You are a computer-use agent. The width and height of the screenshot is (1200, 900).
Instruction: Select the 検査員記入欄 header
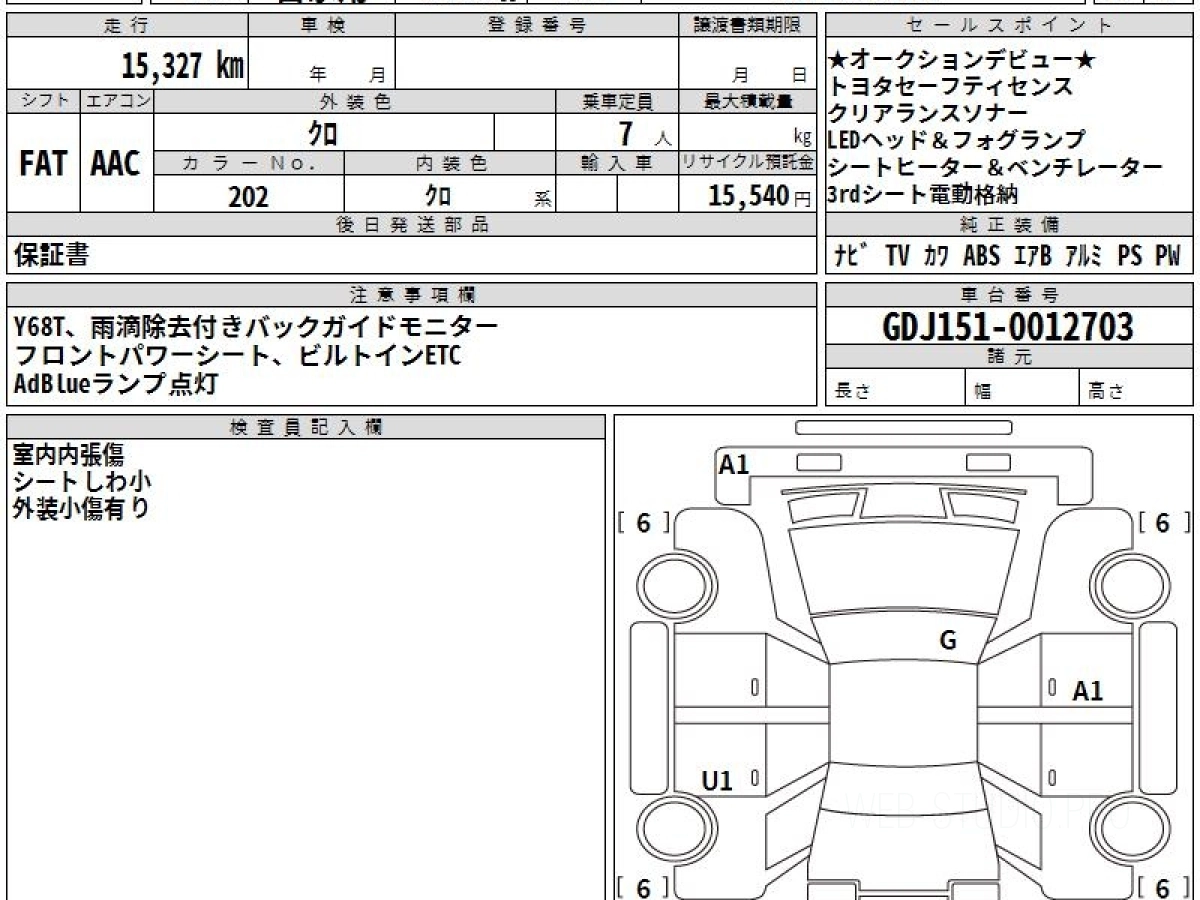(x=306, y=427)
